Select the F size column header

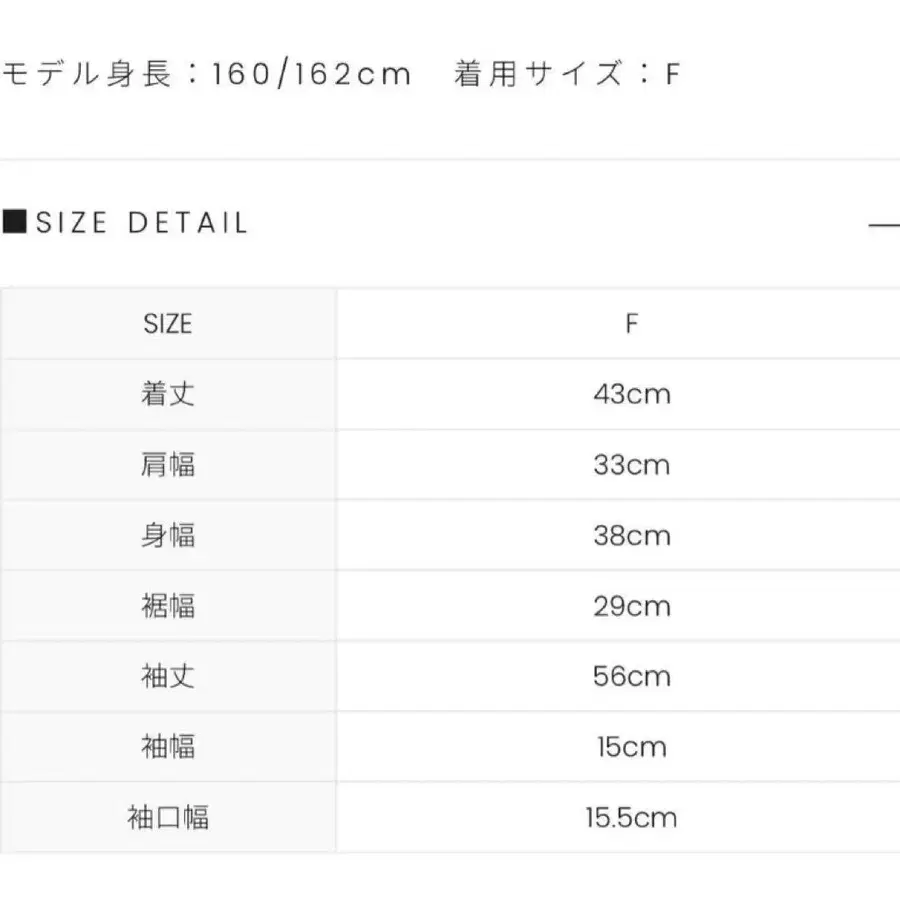point(631,324)
